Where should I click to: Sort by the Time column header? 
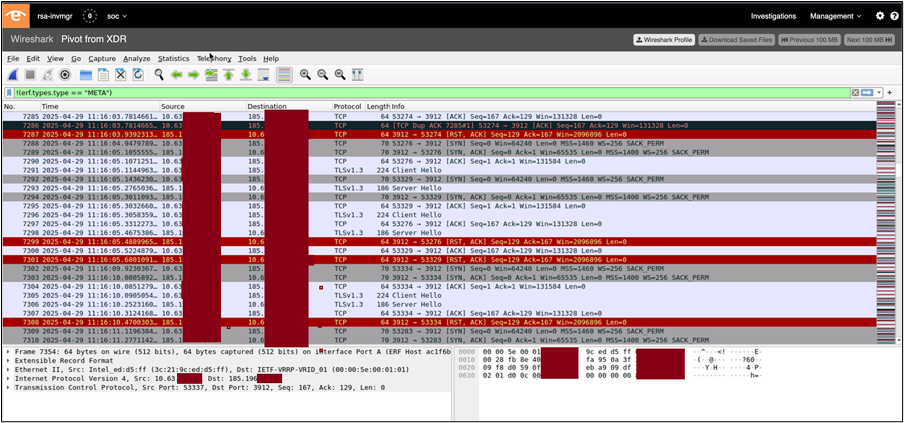[x=99, y=107]
